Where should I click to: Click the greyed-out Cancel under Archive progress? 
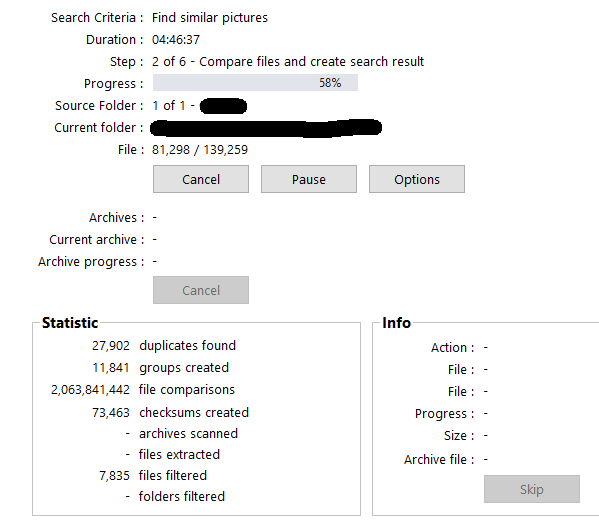coord(201,290)
